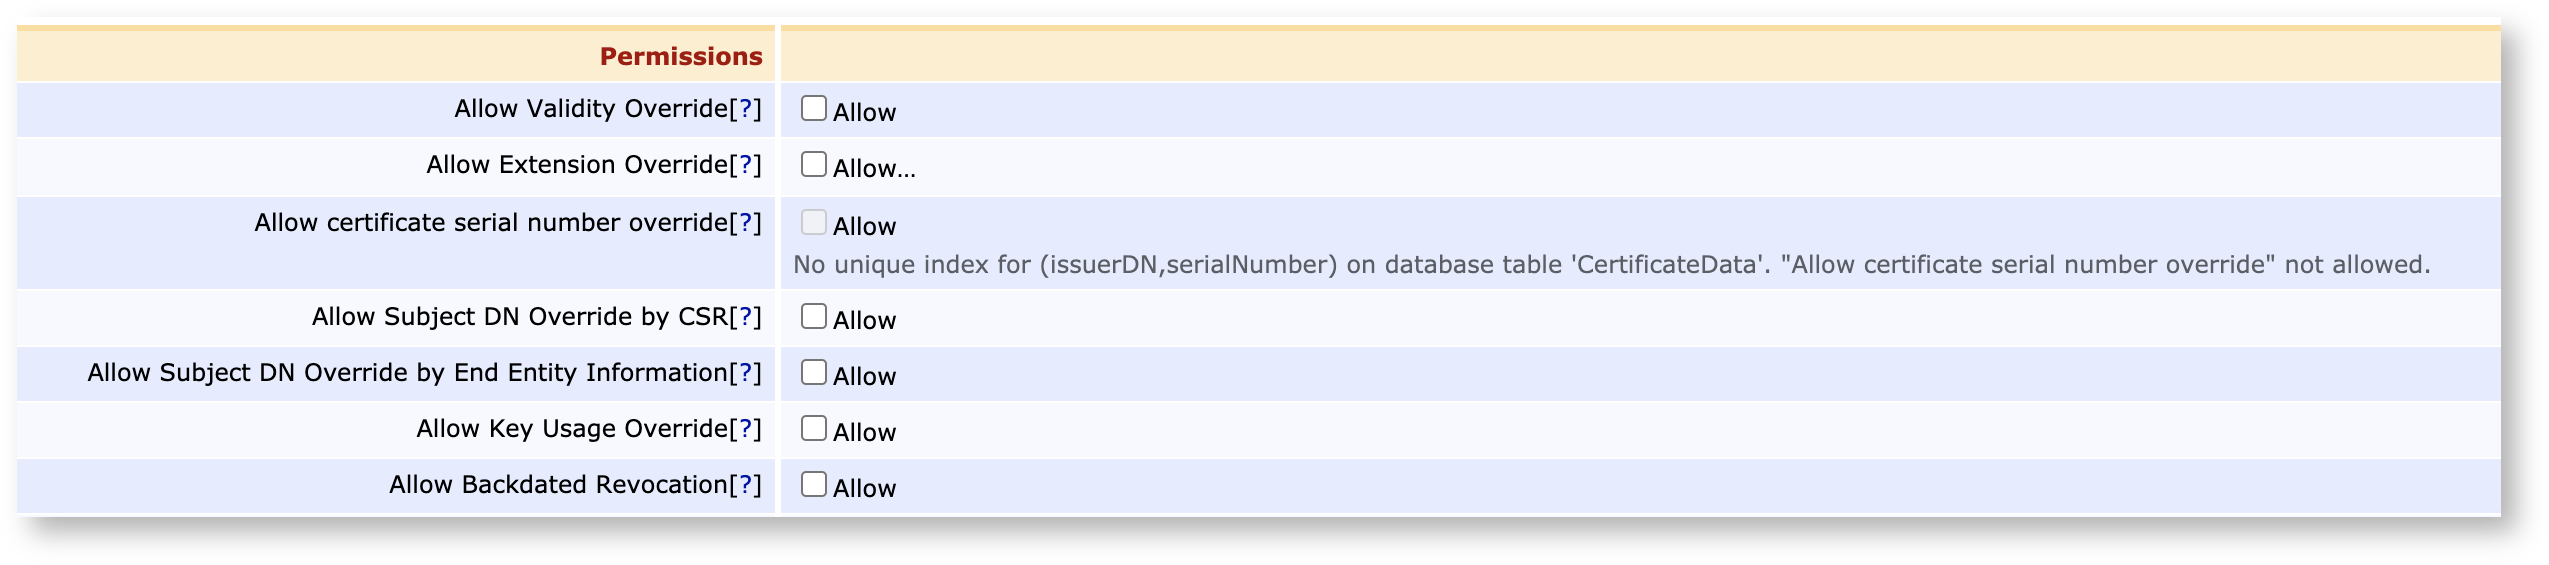Click the 'Allow...' text beside Extension Override checkbox
The height and width of the screenshot is (565, 2549).
[x=873, y=169]
